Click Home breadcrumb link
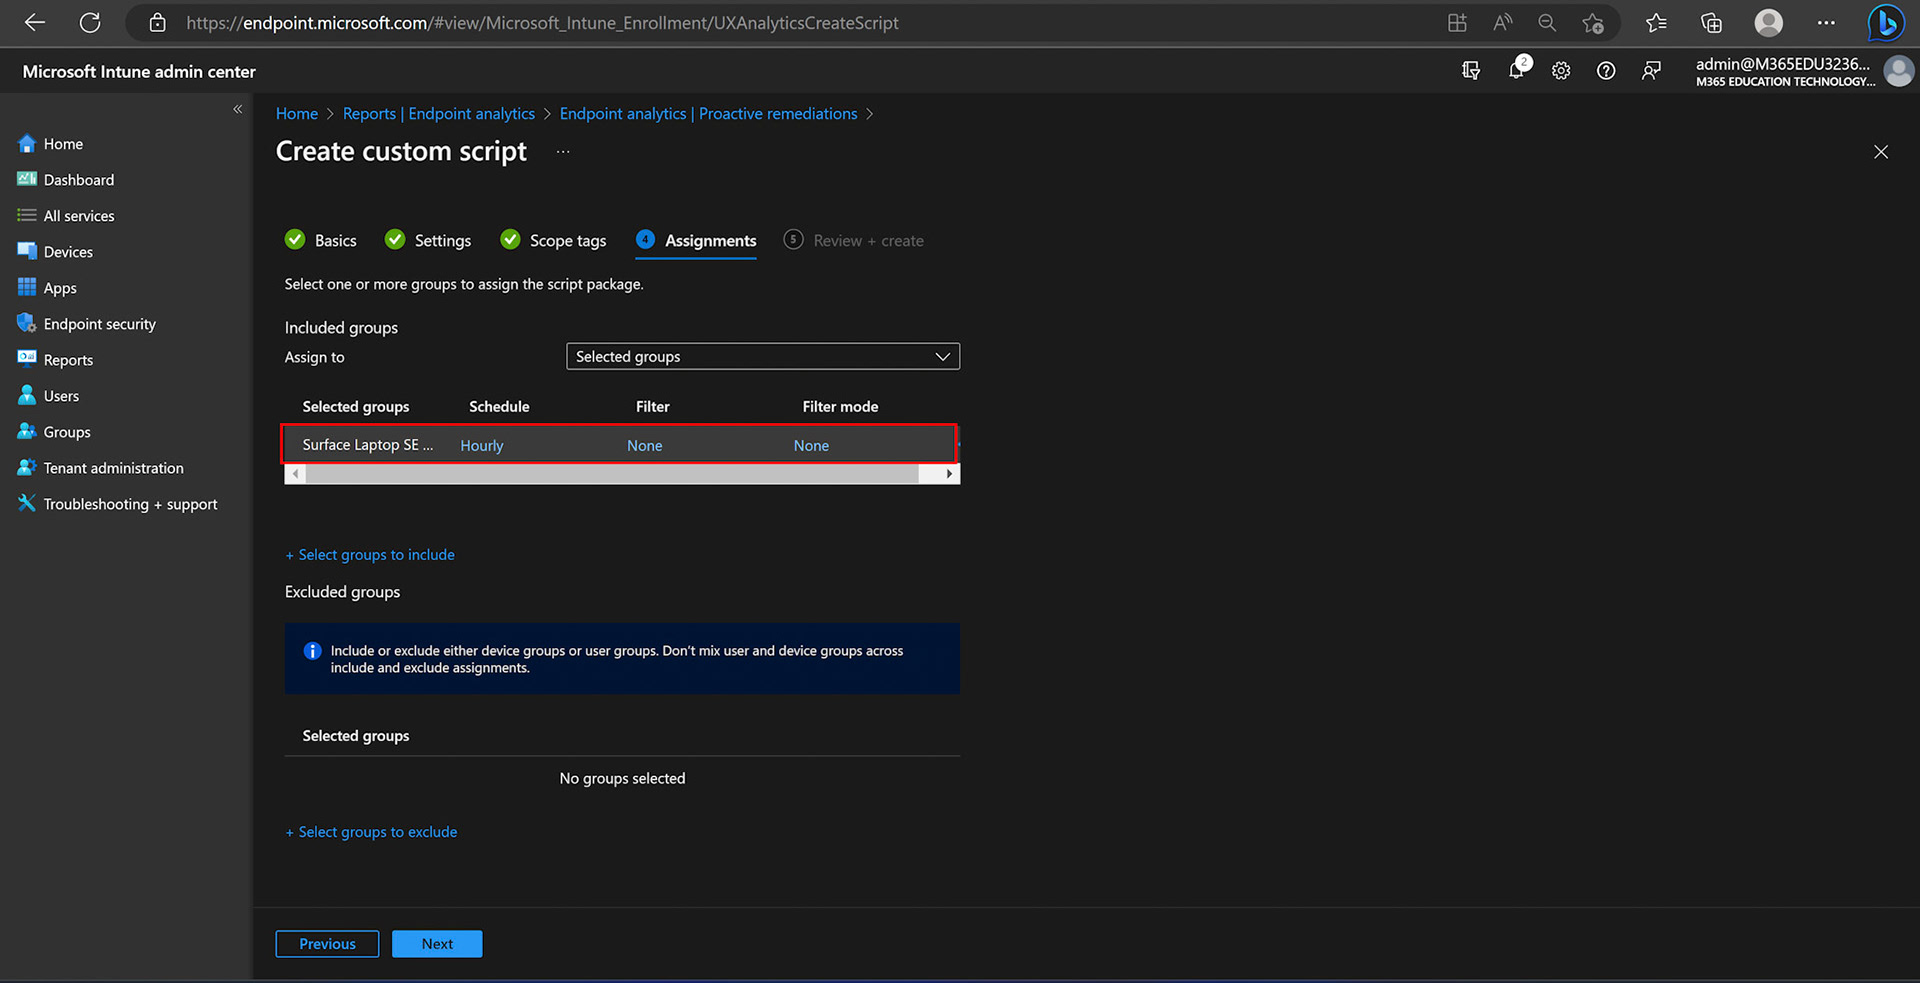Screen dimensions: 1920x983 (x=297, y=114)
